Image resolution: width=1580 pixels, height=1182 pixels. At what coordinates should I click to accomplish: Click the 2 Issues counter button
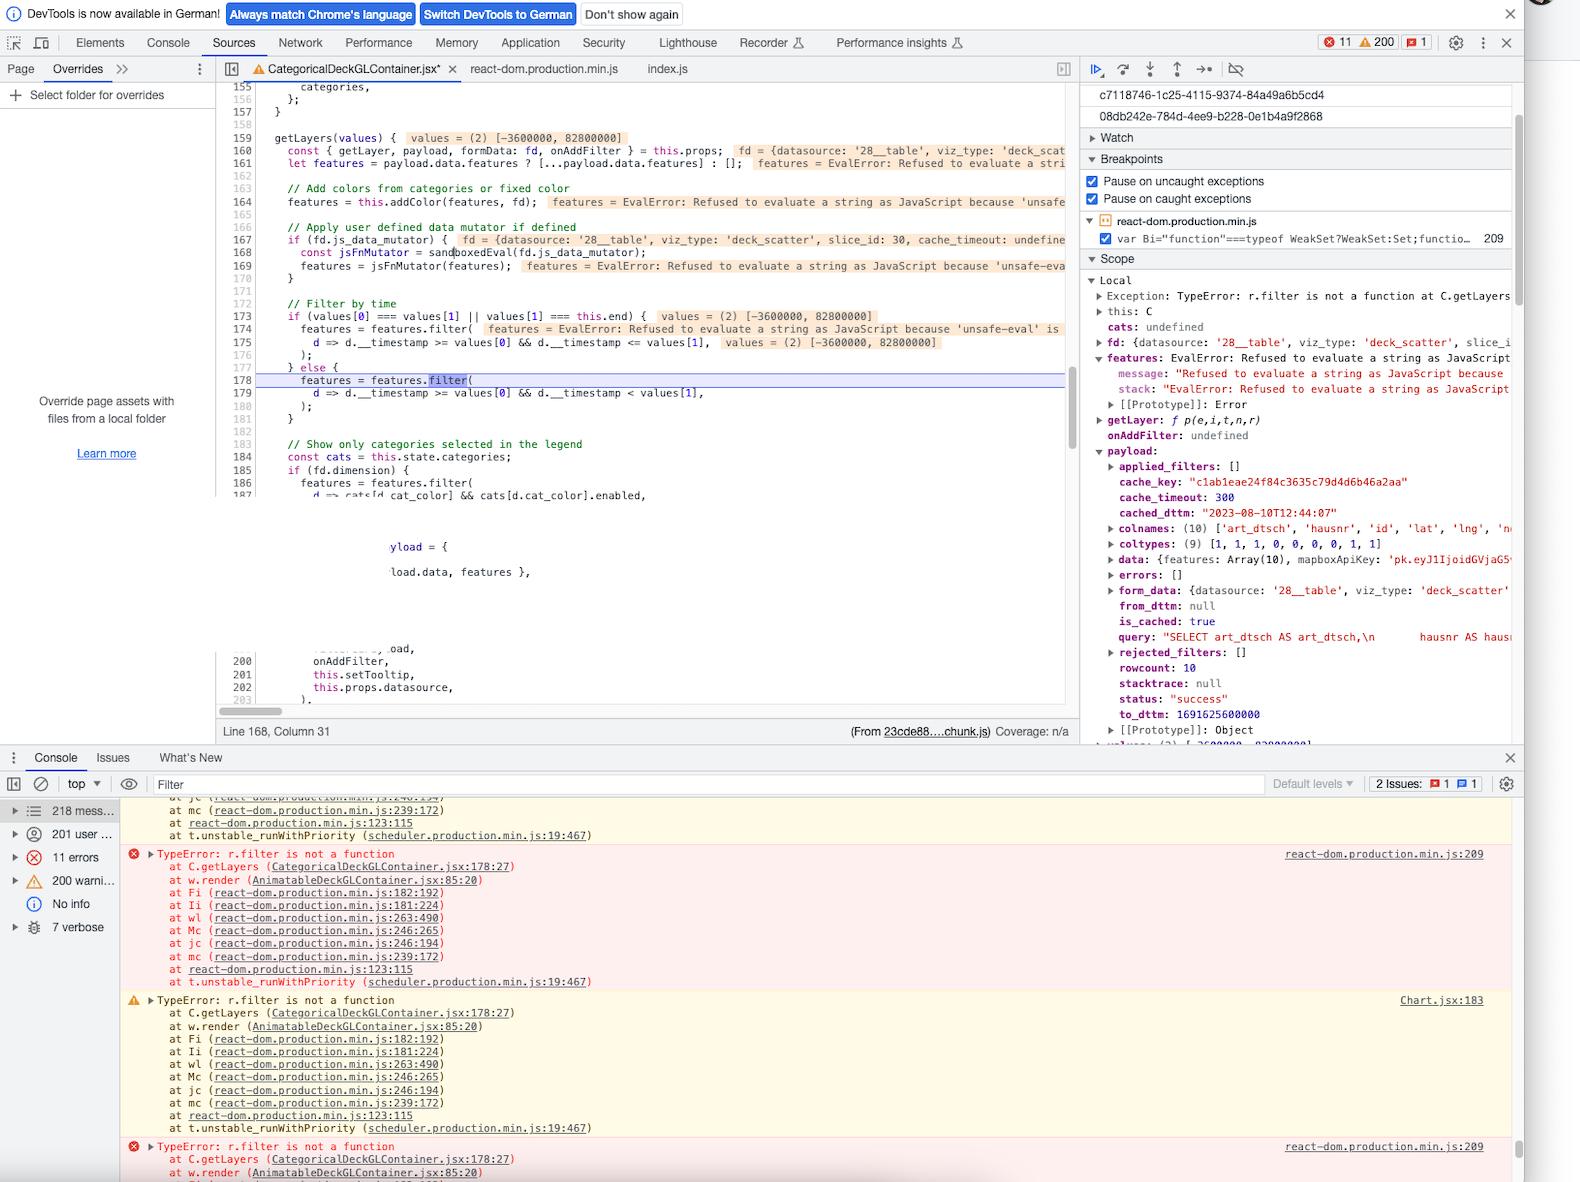[x=1426, y=784]
